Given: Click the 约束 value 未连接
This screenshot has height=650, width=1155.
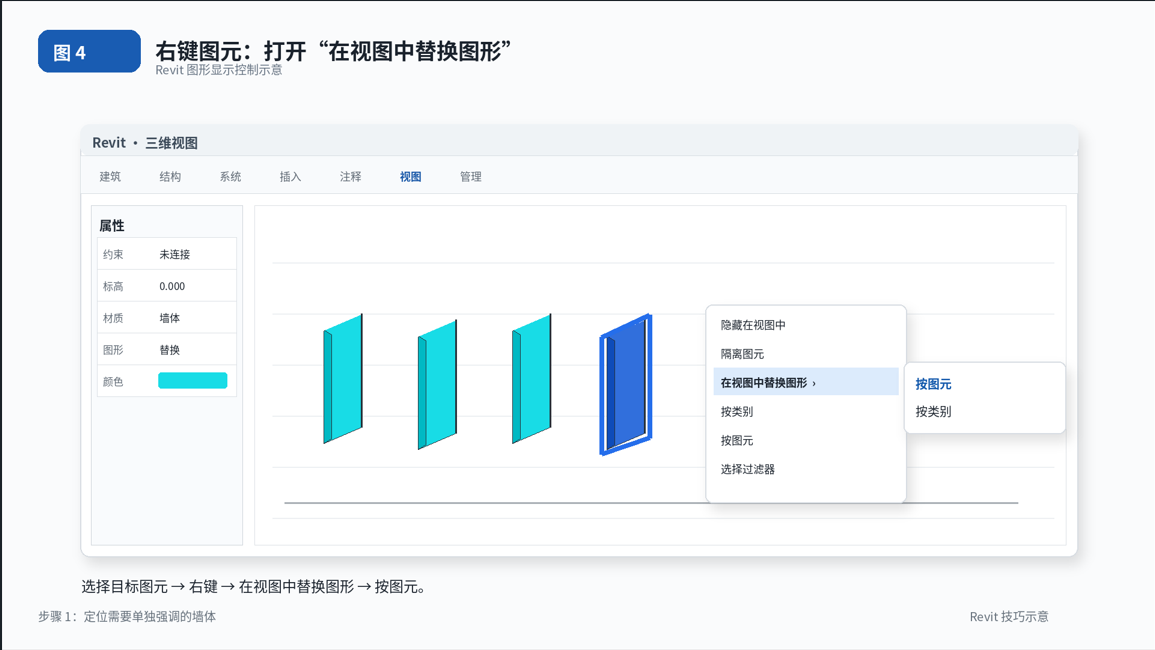Looking at the screenshot, I should 175,254.
